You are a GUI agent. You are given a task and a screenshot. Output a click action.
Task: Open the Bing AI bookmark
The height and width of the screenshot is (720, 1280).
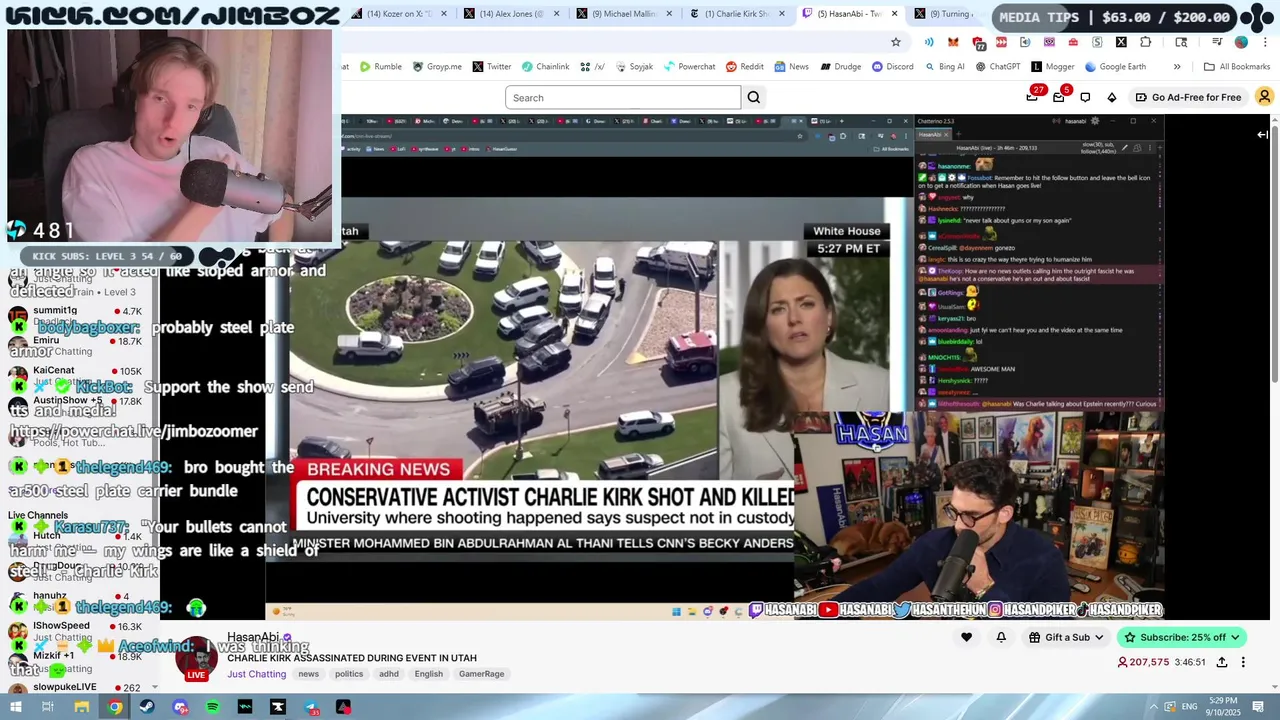tap(944, 67)
